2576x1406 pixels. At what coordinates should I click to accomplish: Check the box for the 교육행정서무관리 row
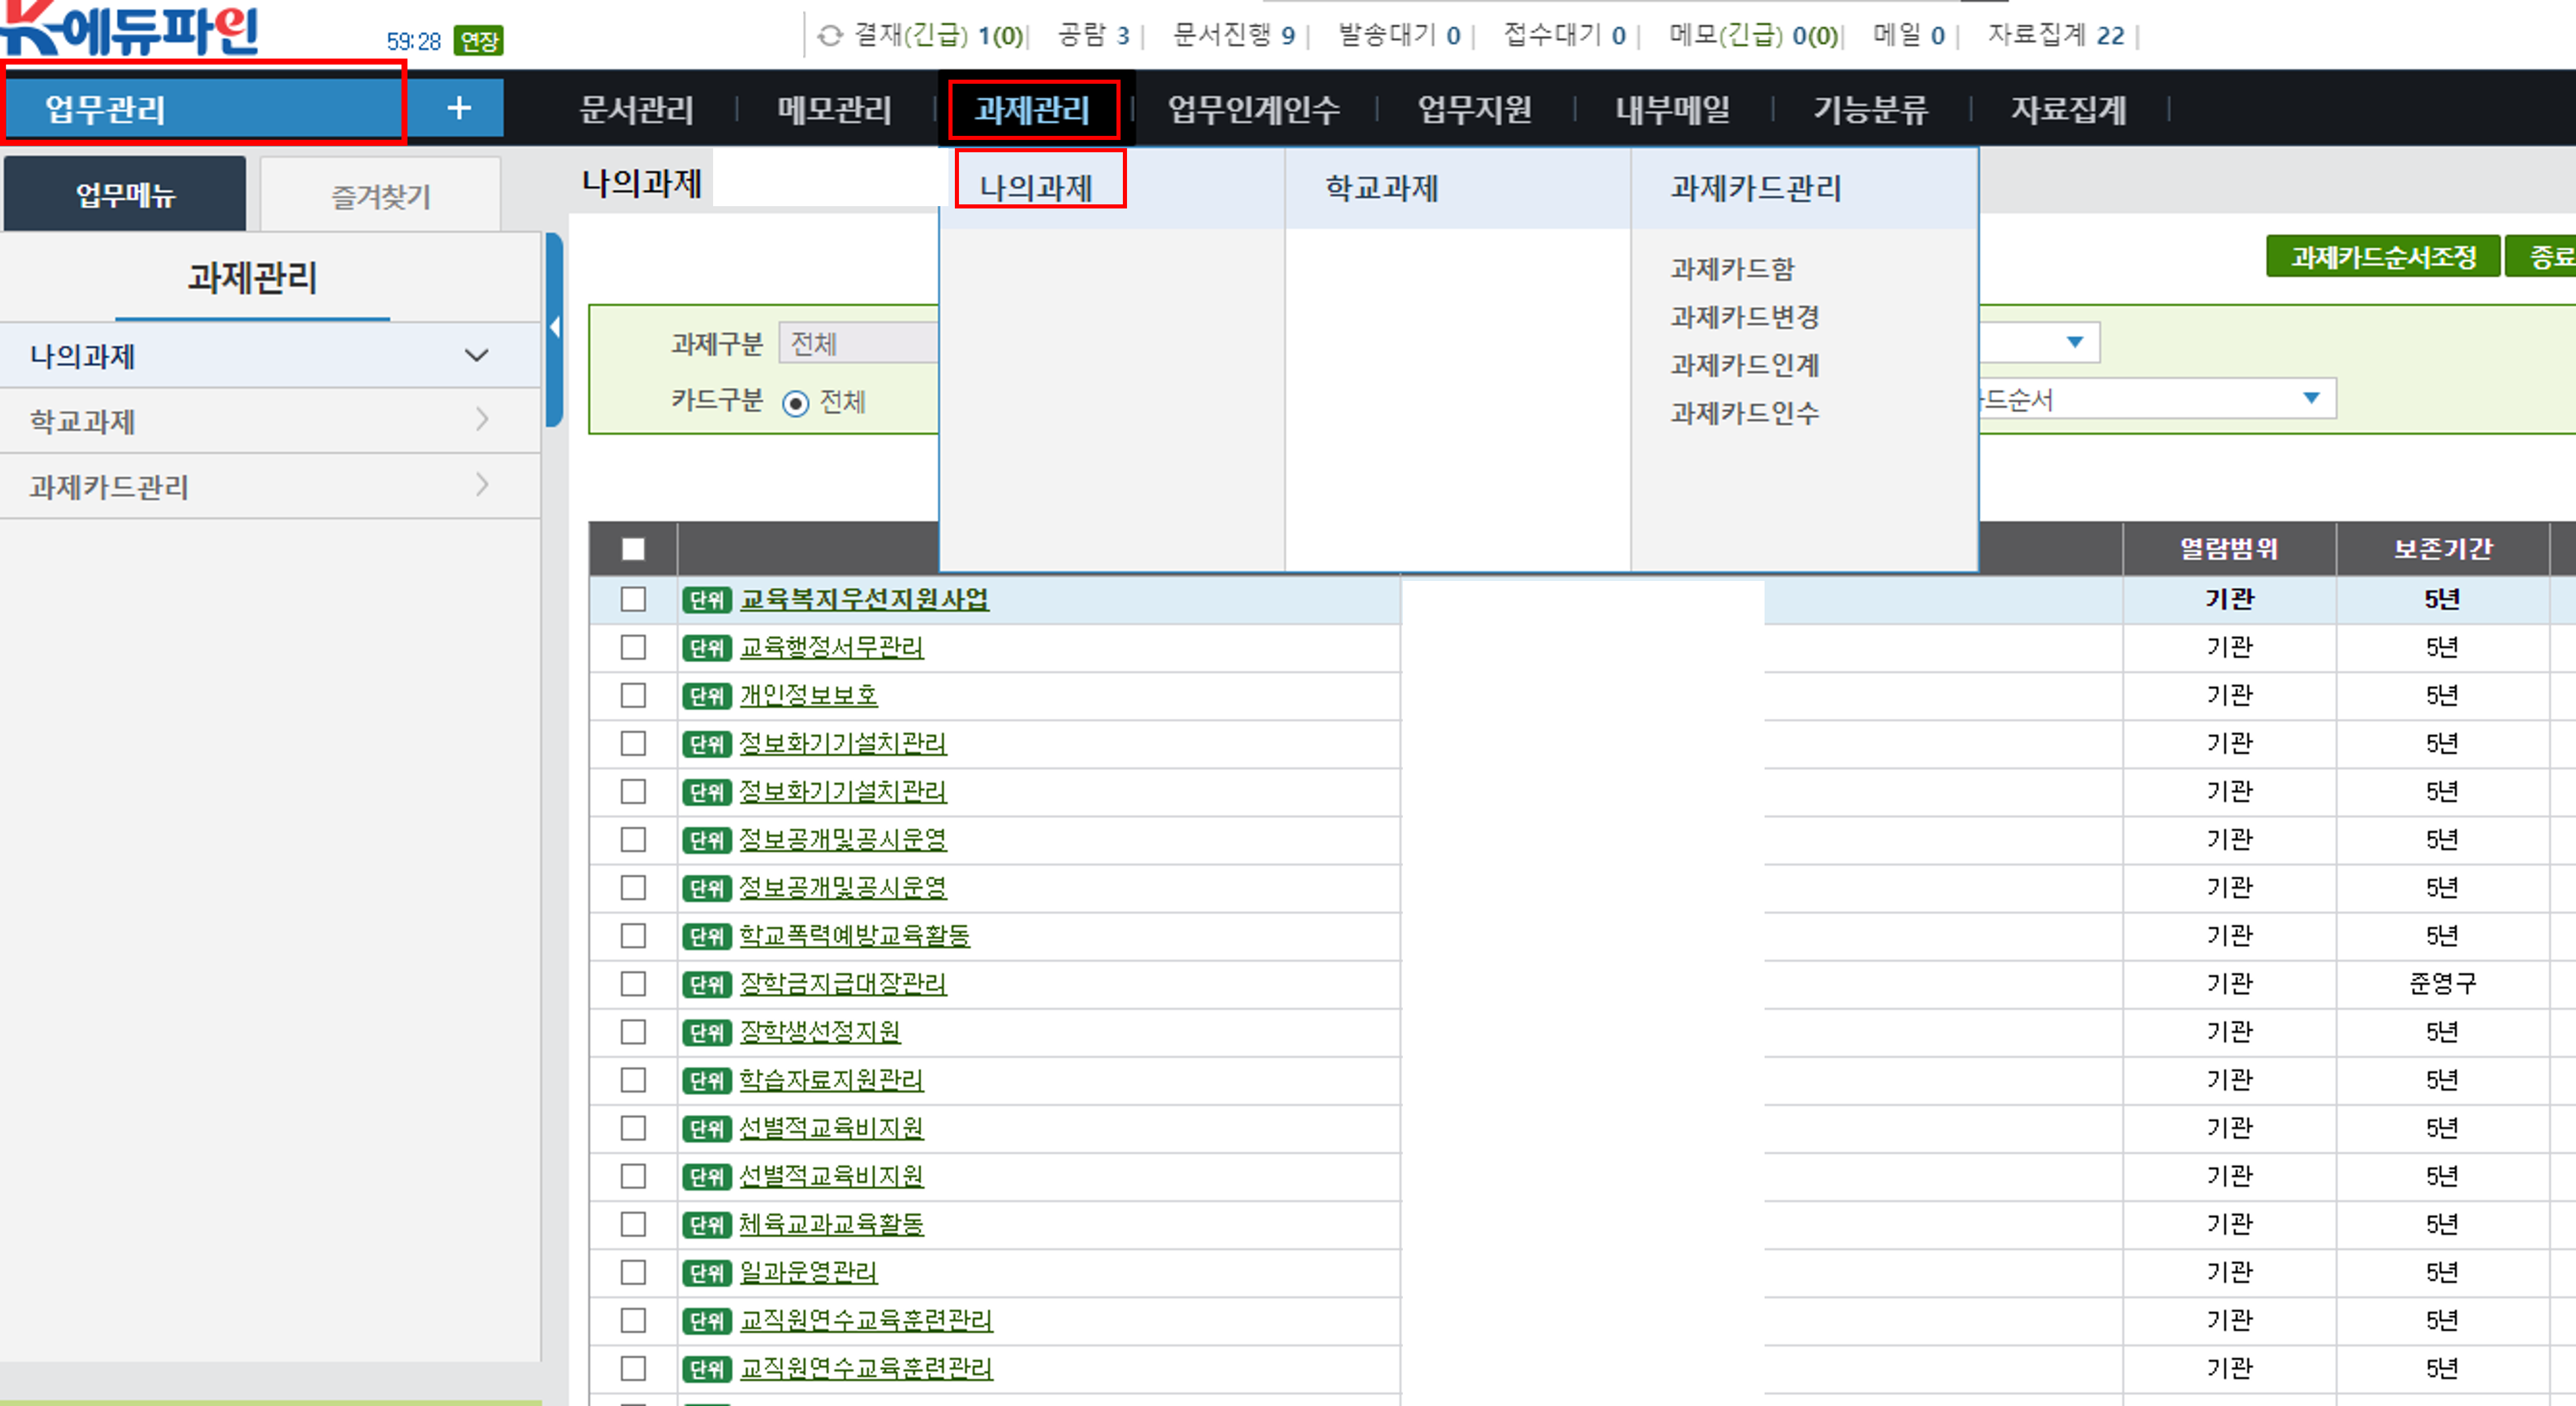[x=633, y=648]
